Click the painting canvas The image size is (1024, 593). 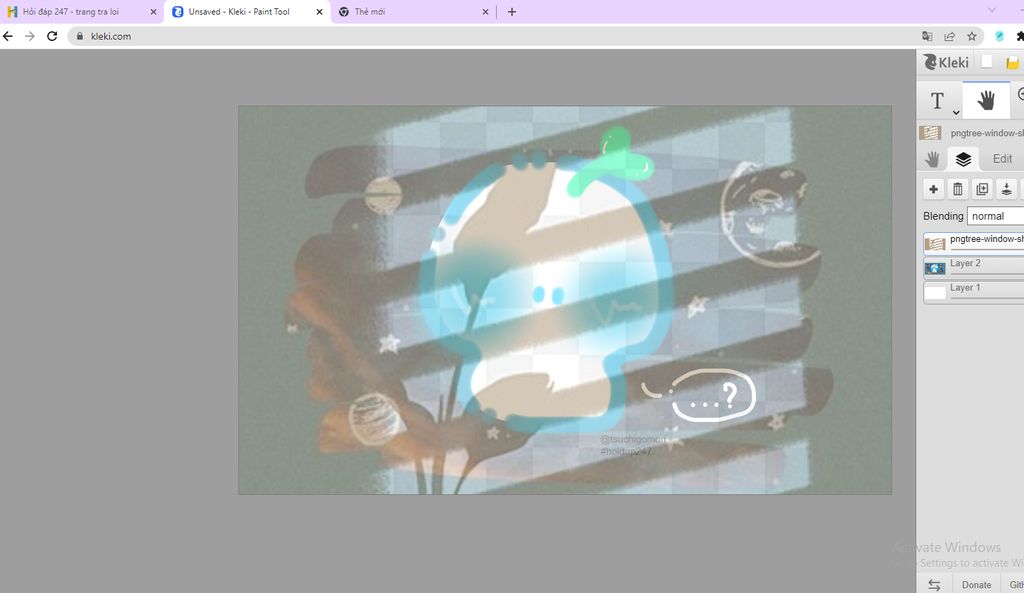(x=565, y=300)
